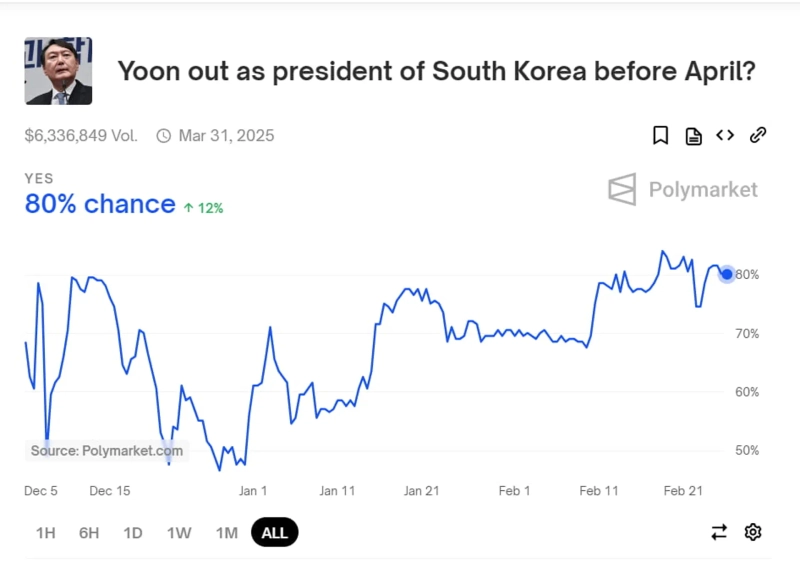The width and height of the screenshot is (800, 573).
Task: Copy market link via chain icon
Action: click(x=758, y=136)
